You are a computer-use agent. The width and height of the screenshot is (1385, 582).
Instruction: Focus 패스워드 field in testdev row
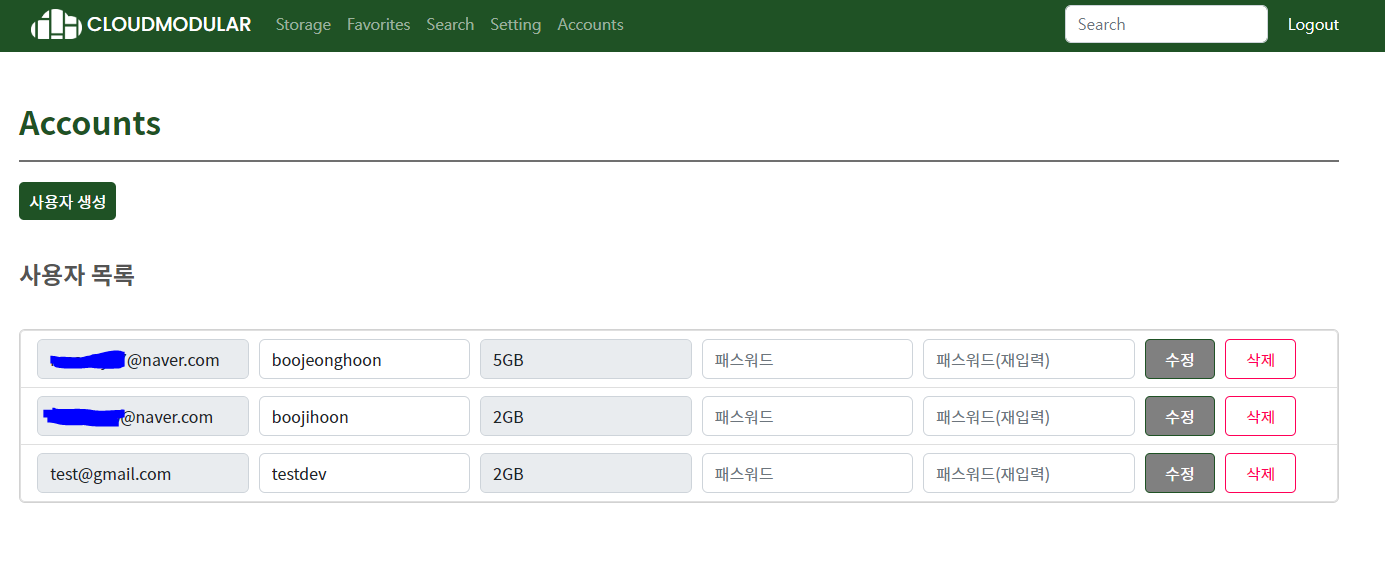(807, 473)
